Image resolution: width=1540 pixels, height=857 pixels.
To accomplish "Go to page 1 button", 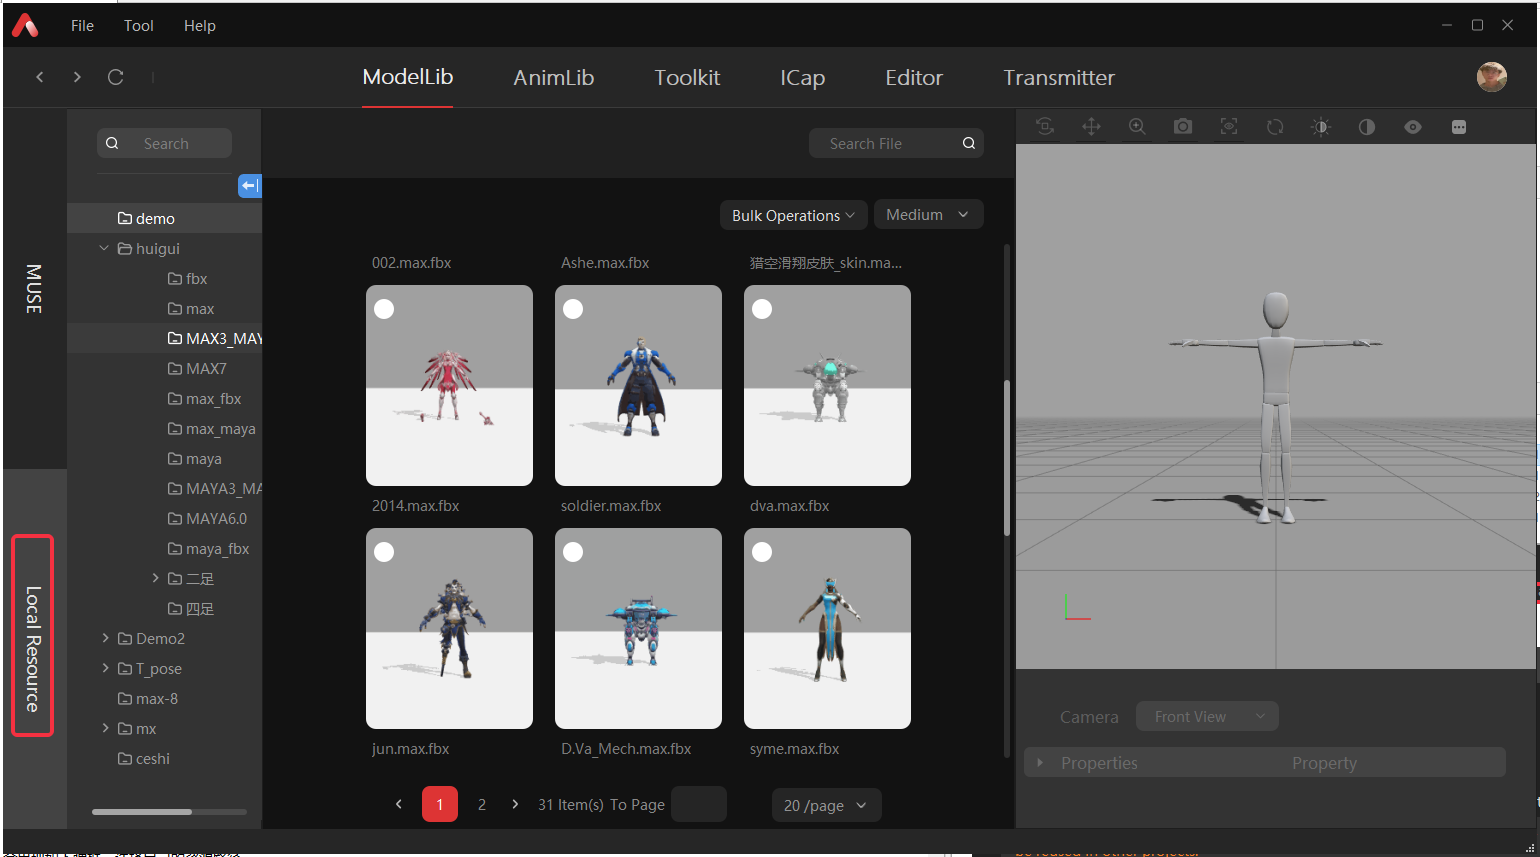I will point(440,804).
